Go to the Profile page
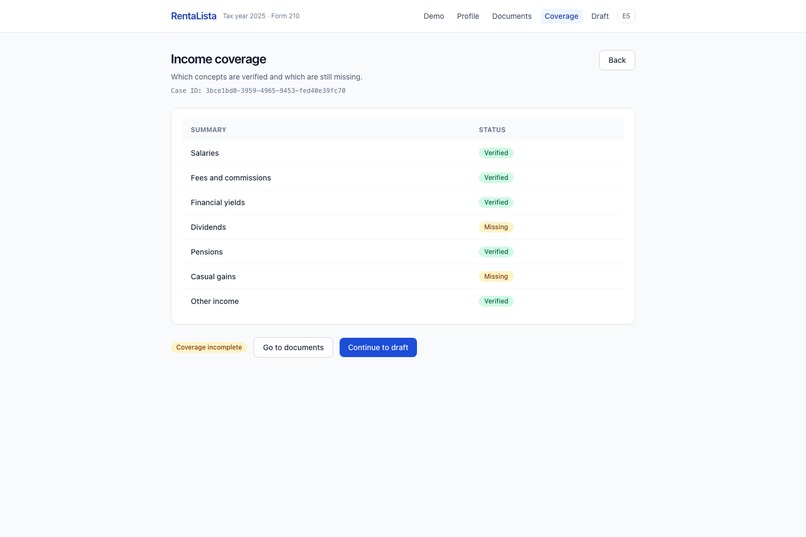The height and width of the screenshot is (537, 806). click(x=468, y=16)
